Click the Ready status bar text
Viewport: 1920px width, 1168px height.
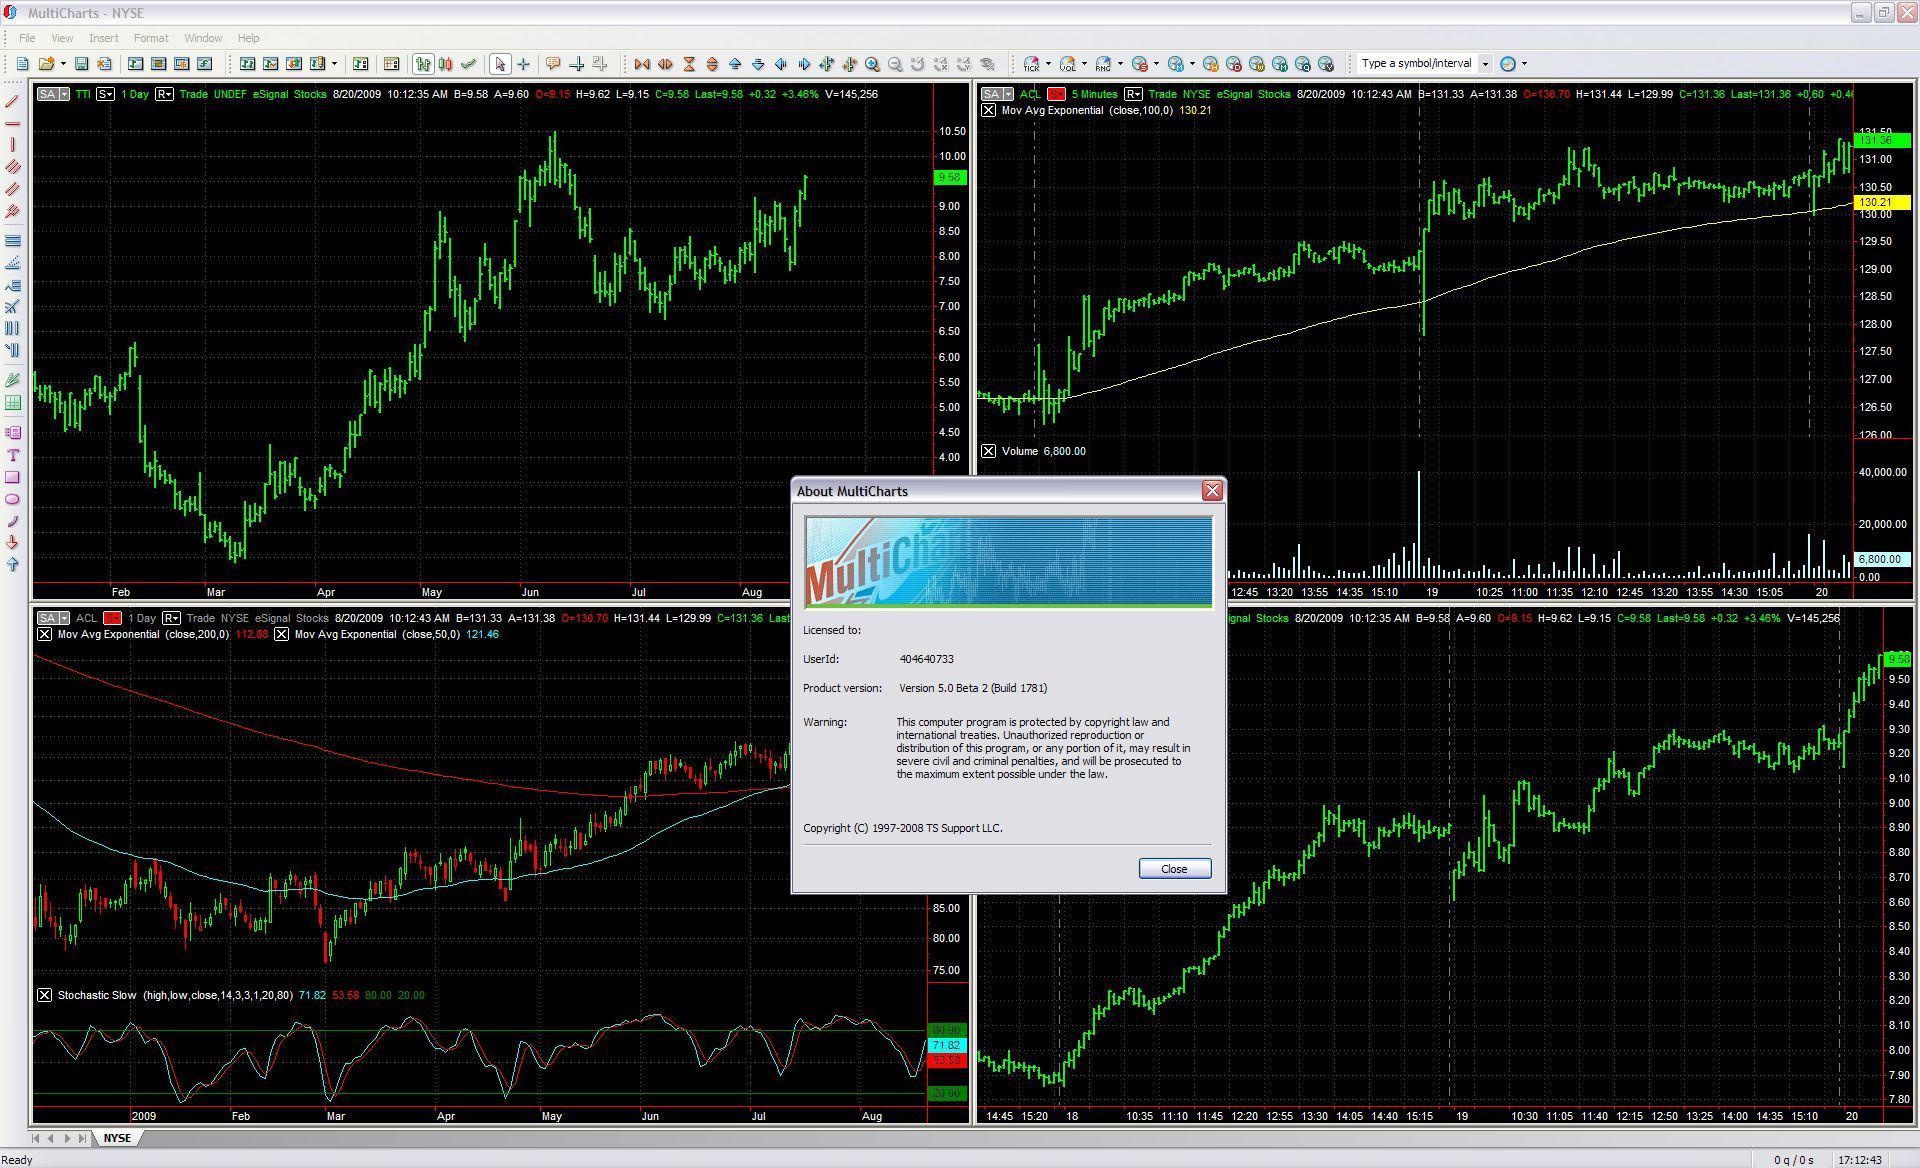click(x=18, y=1160)
